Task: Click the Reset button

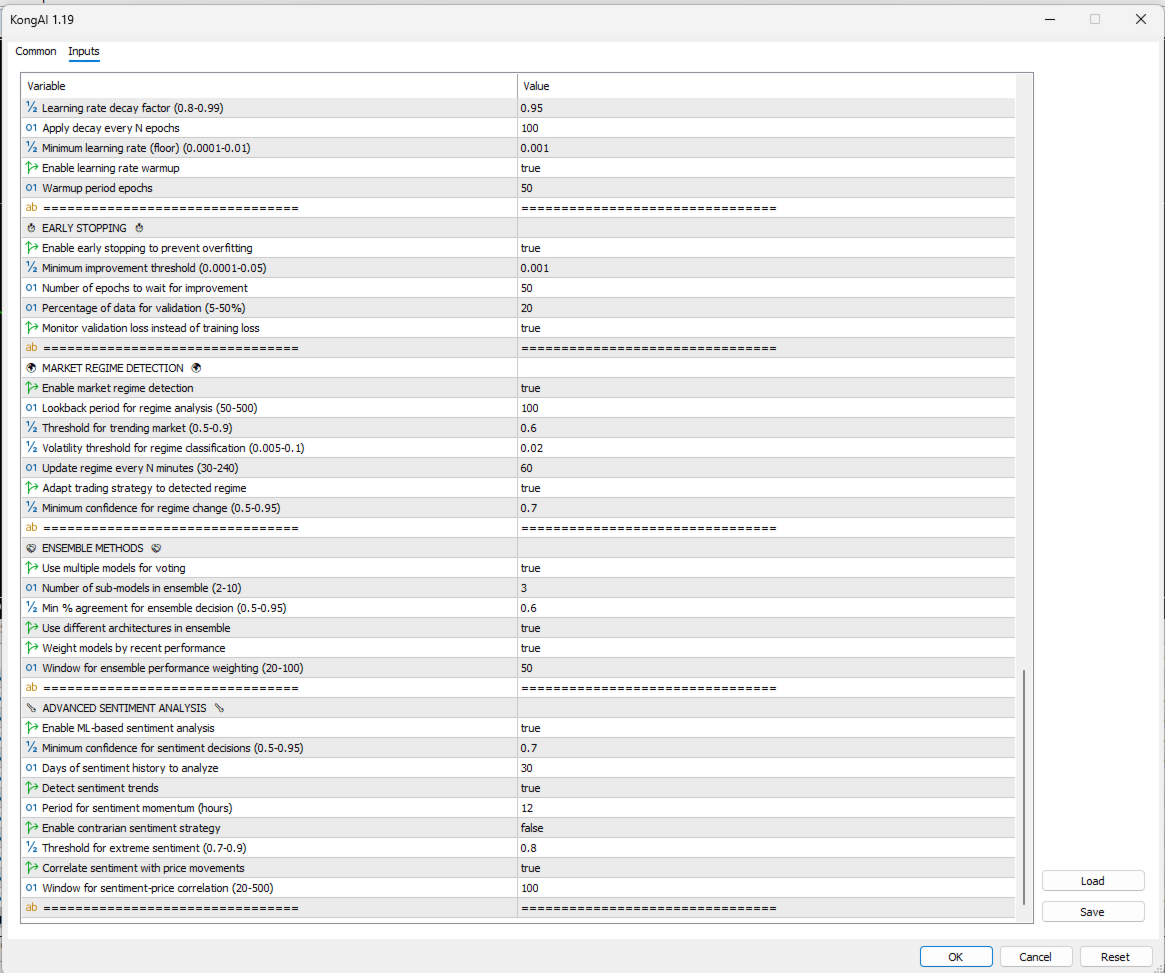Action: point(1114,957)
